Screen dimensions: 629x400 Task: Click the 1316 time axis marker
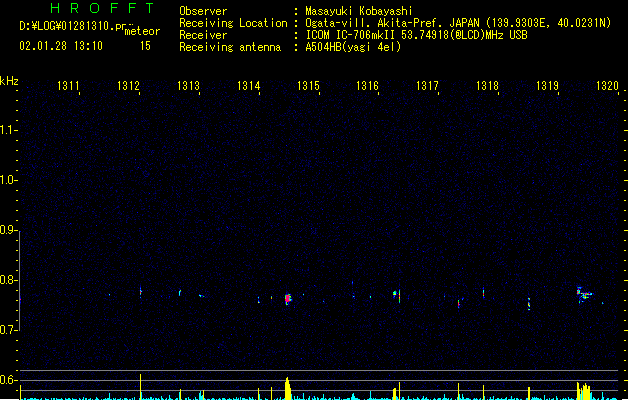(x=367, y=86)
